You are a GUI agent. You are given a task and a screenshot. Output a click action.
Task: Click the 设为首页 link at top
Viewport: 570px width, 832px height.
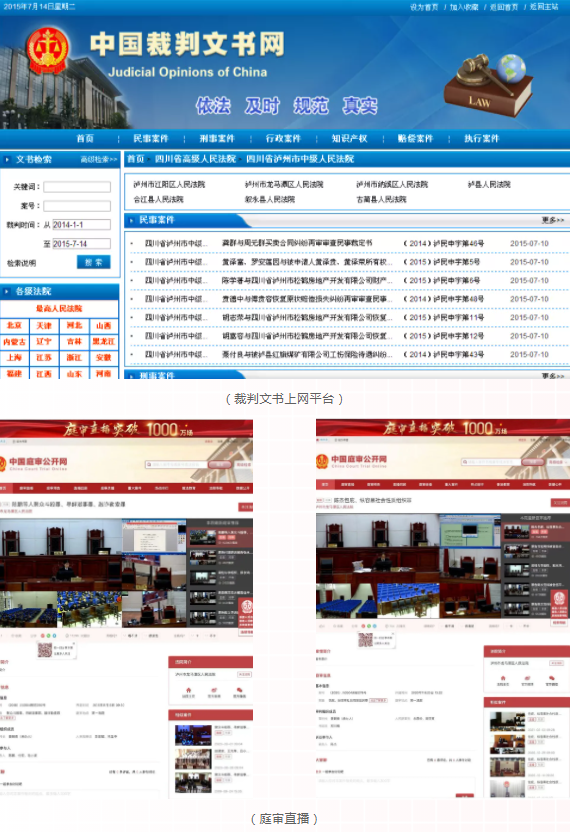pos(424,7)
